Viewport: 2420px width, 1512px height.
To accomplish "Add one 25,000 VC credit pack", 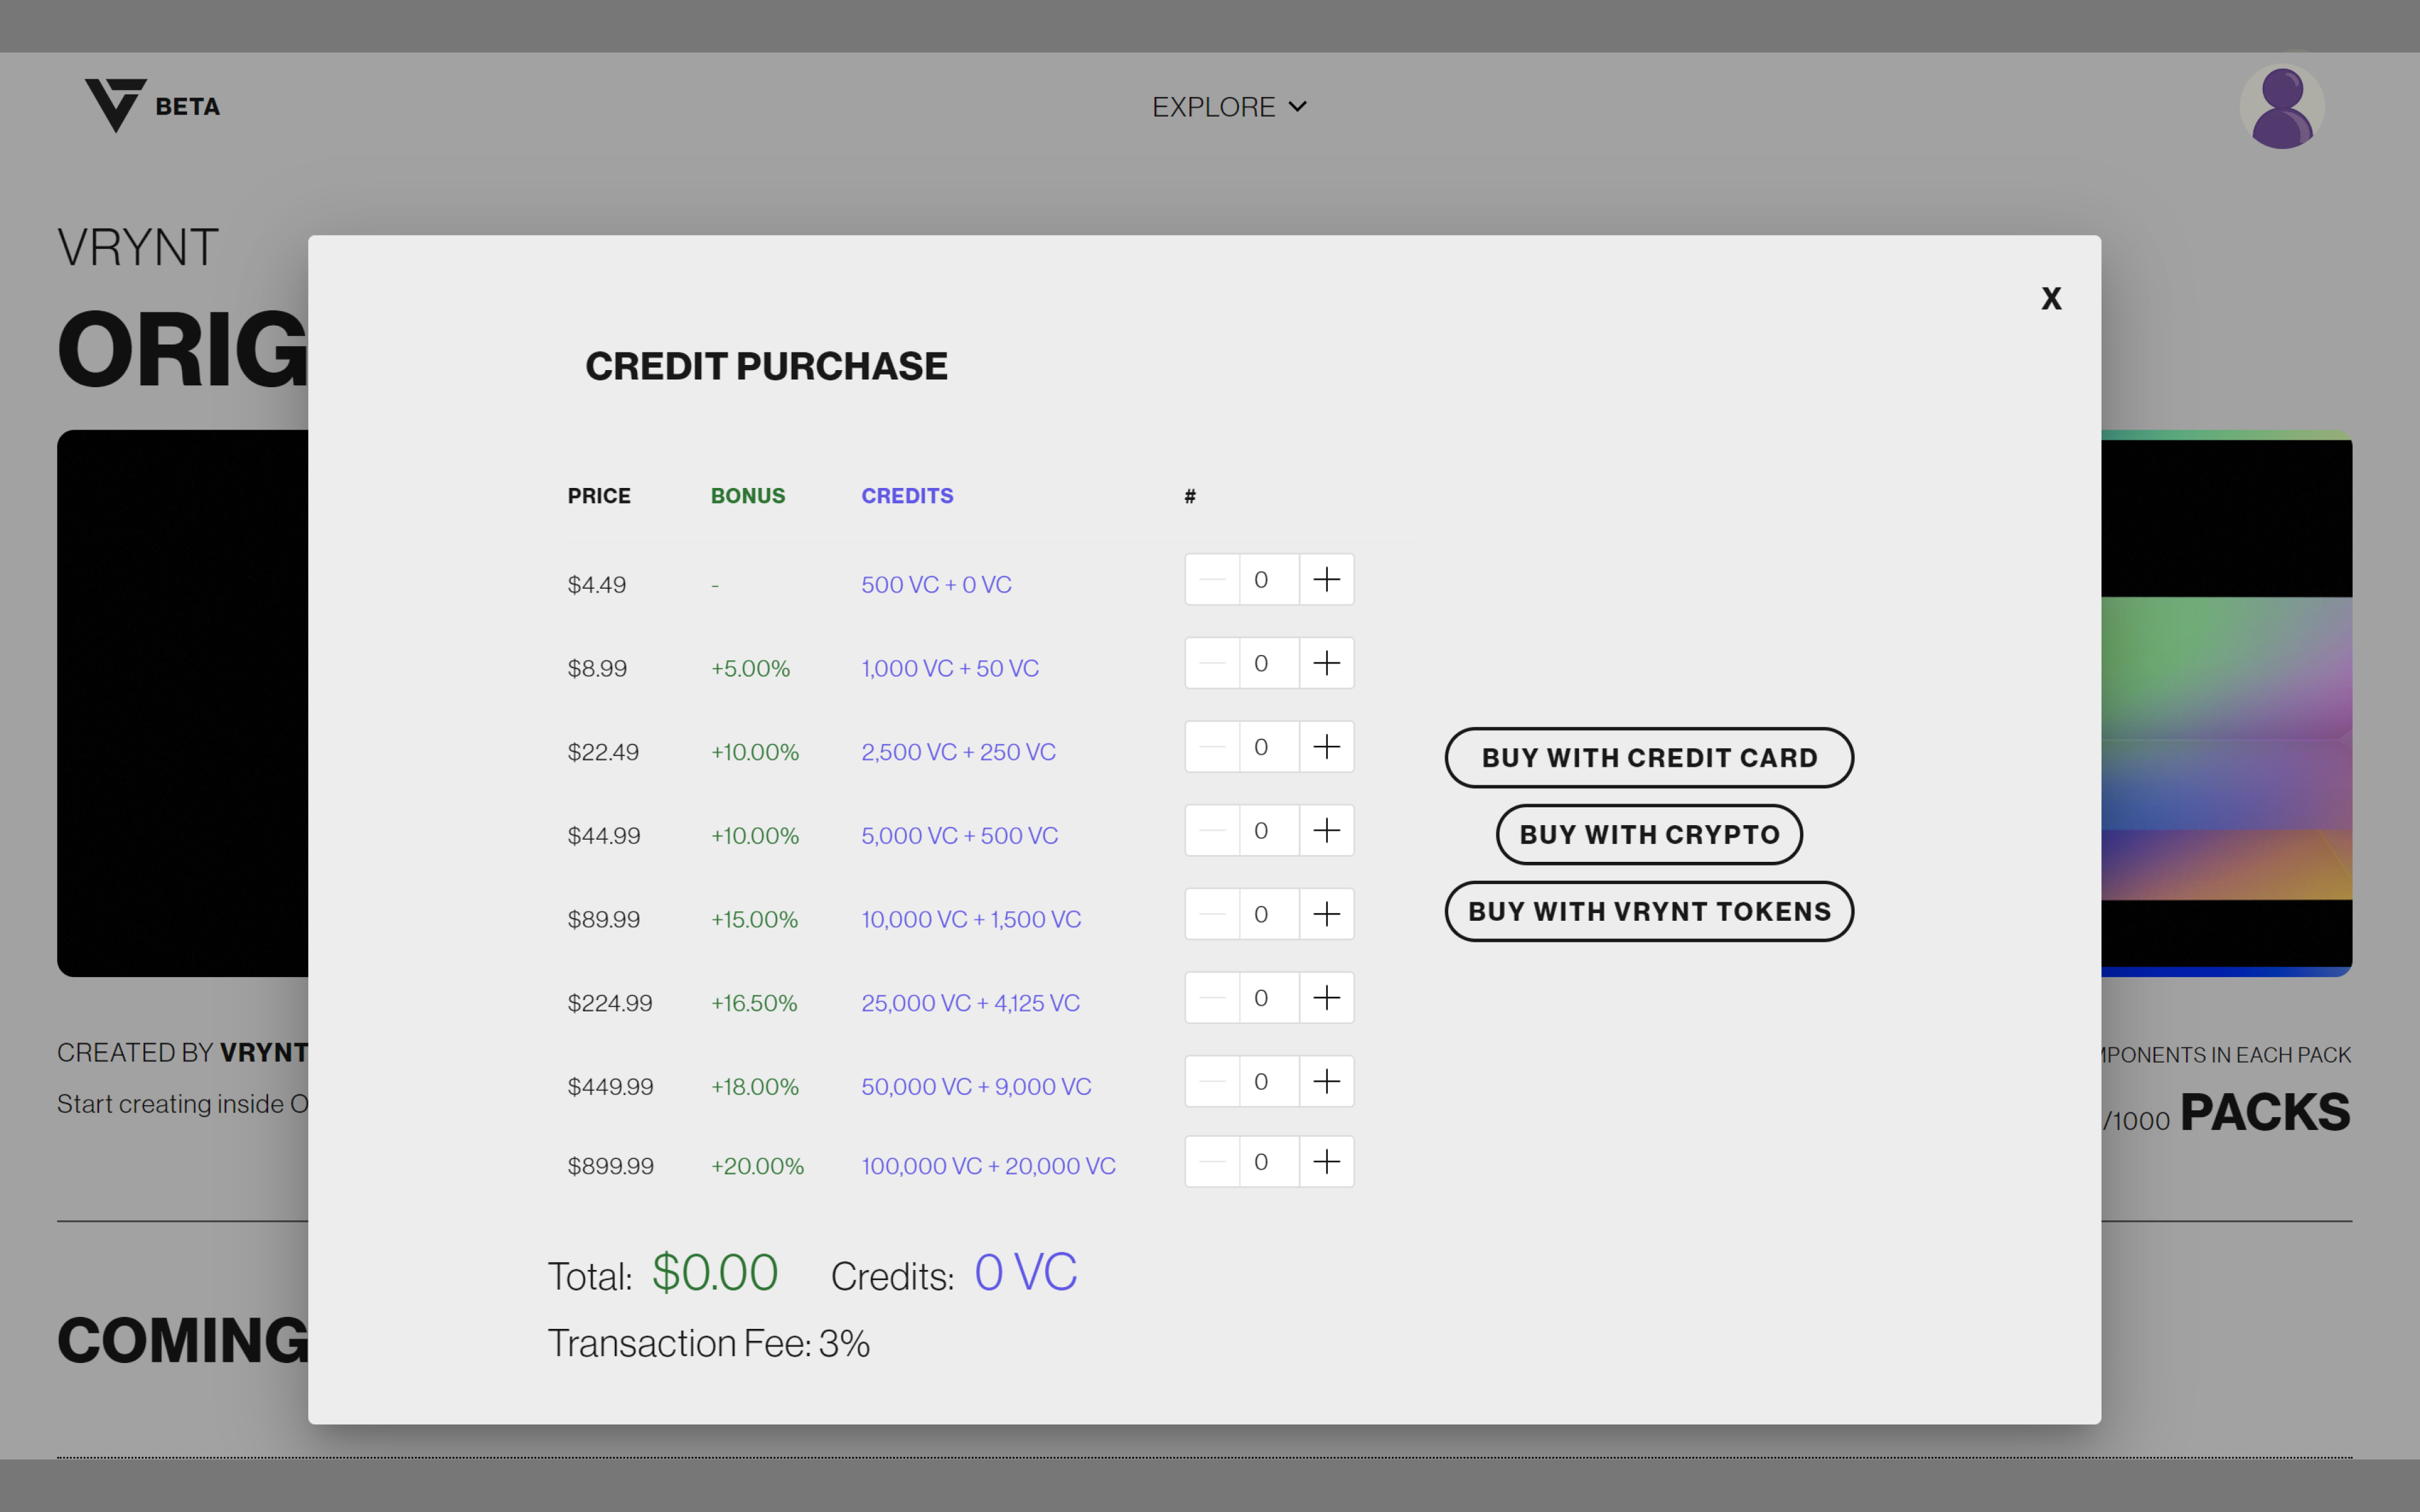I will coord(1326,998).
